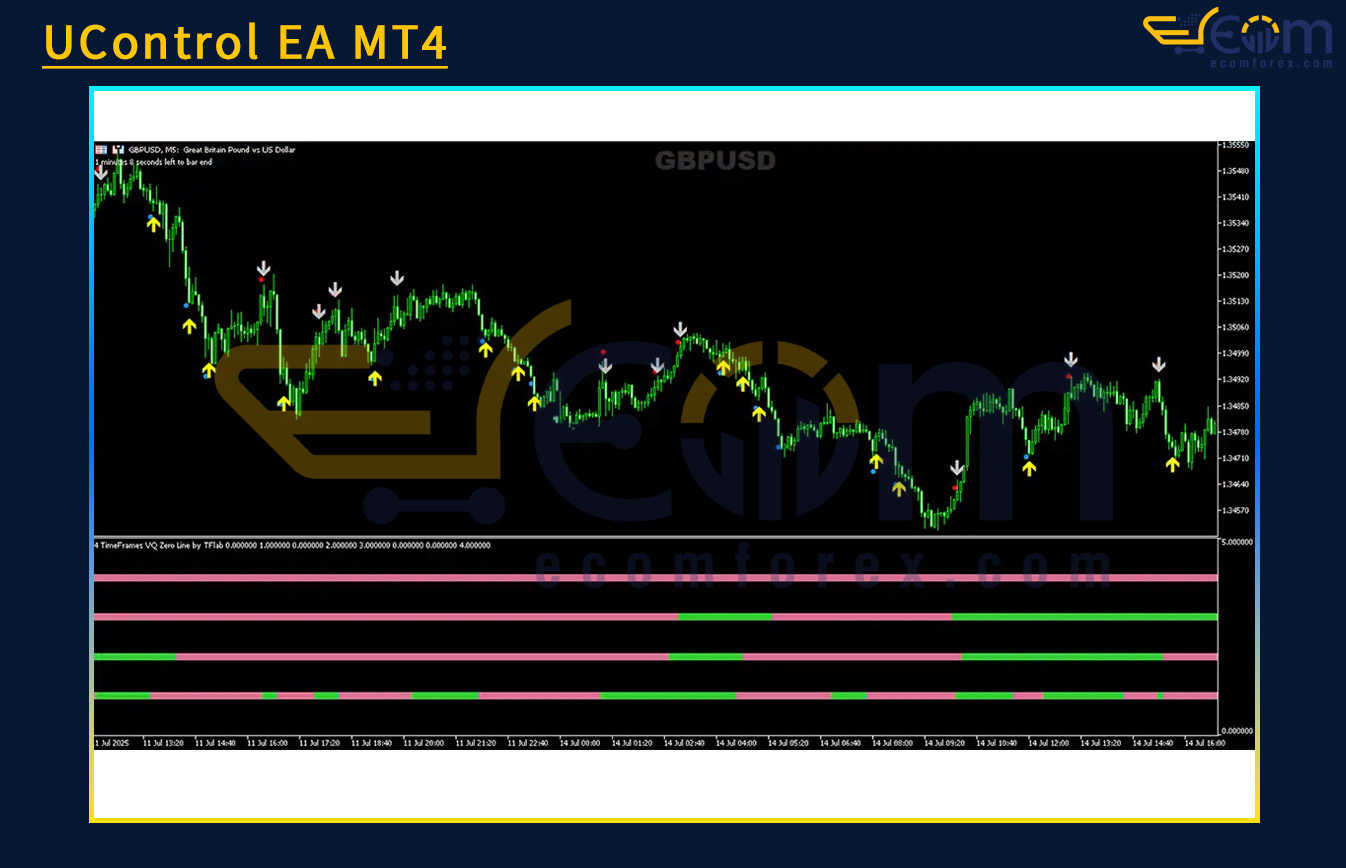Click the '14 Jul 10:40' time label
This screenshot has width=1346, height=868.
pos(996,743)
